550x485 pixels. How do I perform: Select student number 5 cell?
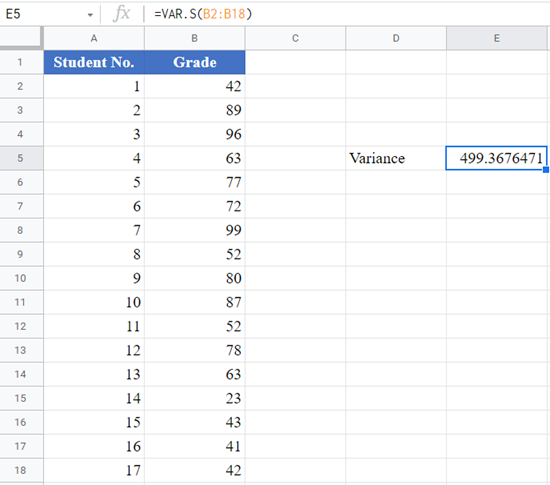[94, 182]
